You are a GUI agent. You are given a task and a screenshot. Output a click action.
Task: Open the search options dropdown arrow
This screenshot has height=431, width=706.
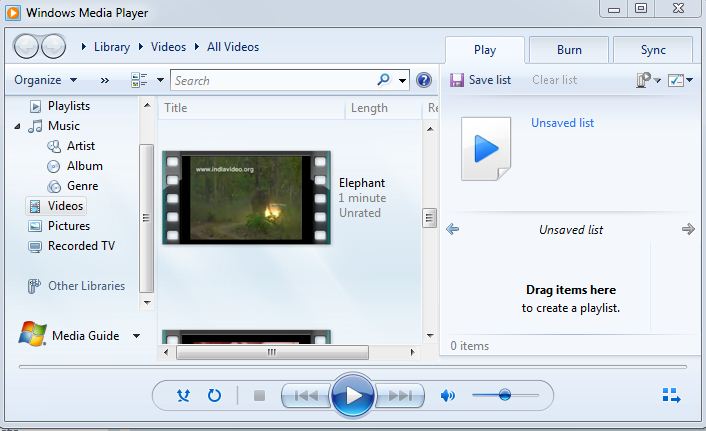click(x=402, y=81)
